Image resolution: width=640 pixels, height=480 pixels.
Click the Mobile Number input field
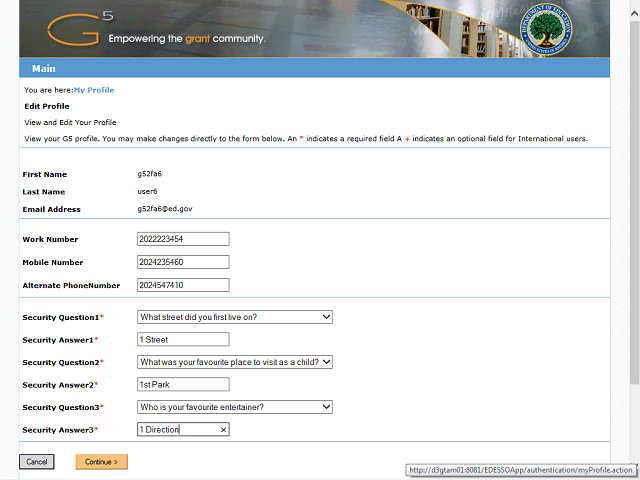click(183, 262)
